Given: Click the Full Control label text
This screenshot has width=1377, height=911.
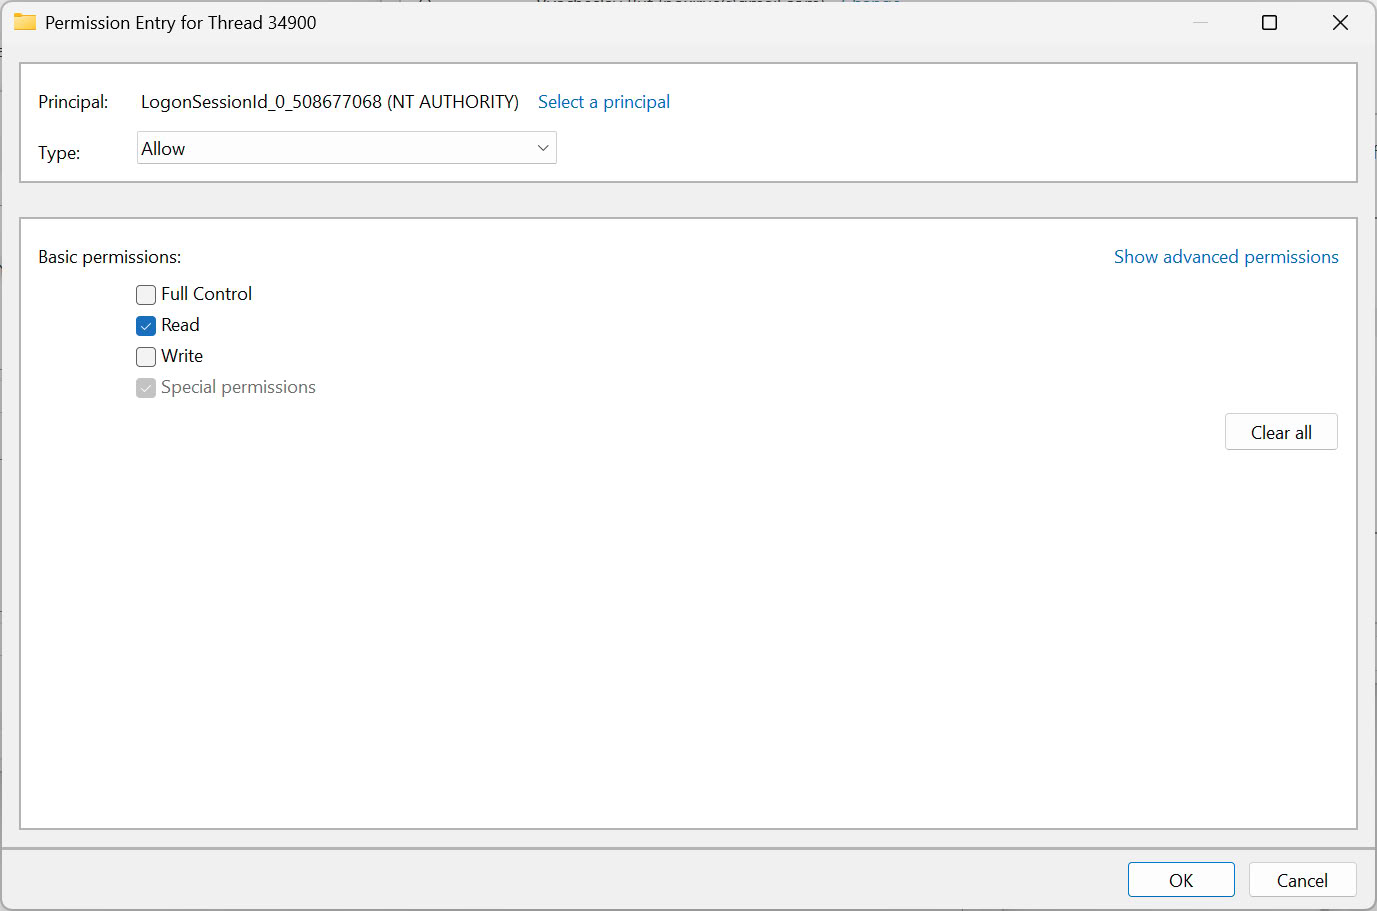Looking at the screenshot, I should pyautogui.click(x=206, y=294).
